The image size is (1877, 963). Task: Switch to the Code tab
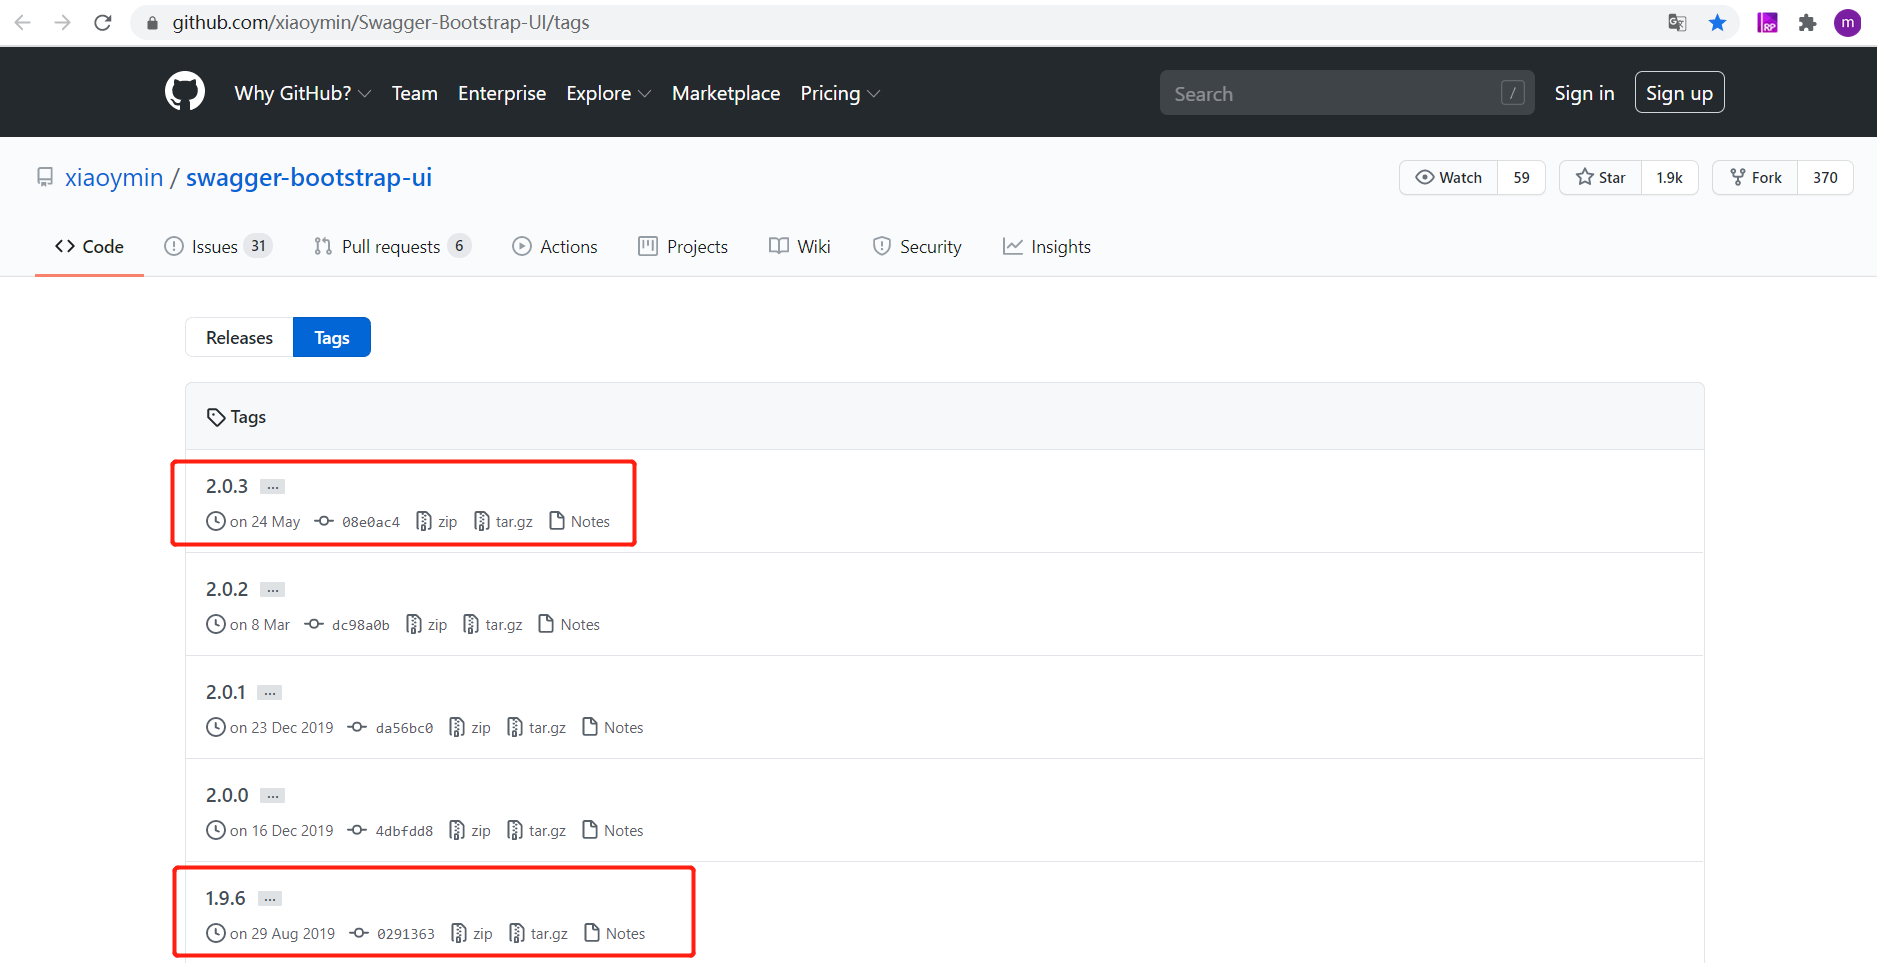coord(89,246)
